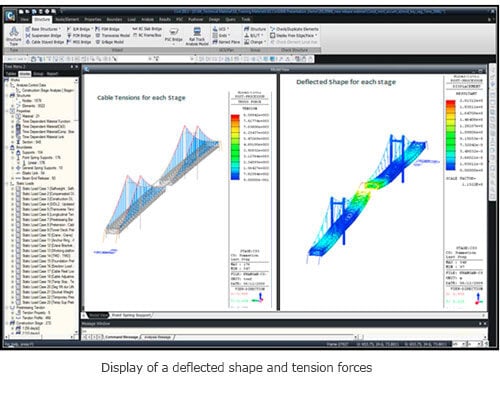The image size is (500, 400).
Task: Select Point Spring Supports tree item
Action: pyautogui.click(x=41, y=158)
